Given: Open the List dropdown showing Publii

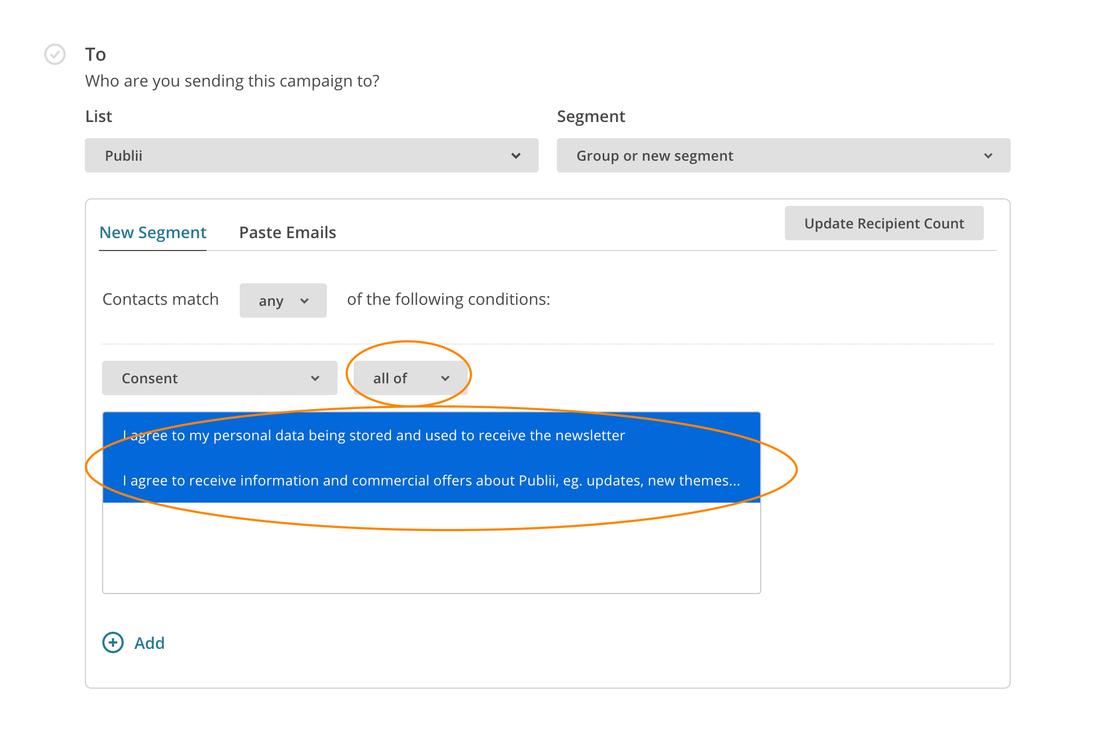Looking at the screenshot, I should [x=311, y=156].
